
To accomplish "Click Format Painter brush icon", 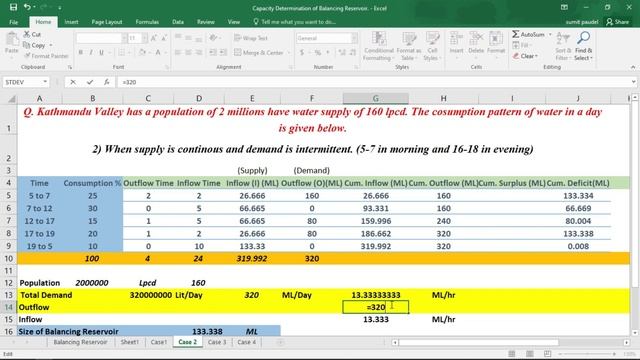I will tap(27, 56).
